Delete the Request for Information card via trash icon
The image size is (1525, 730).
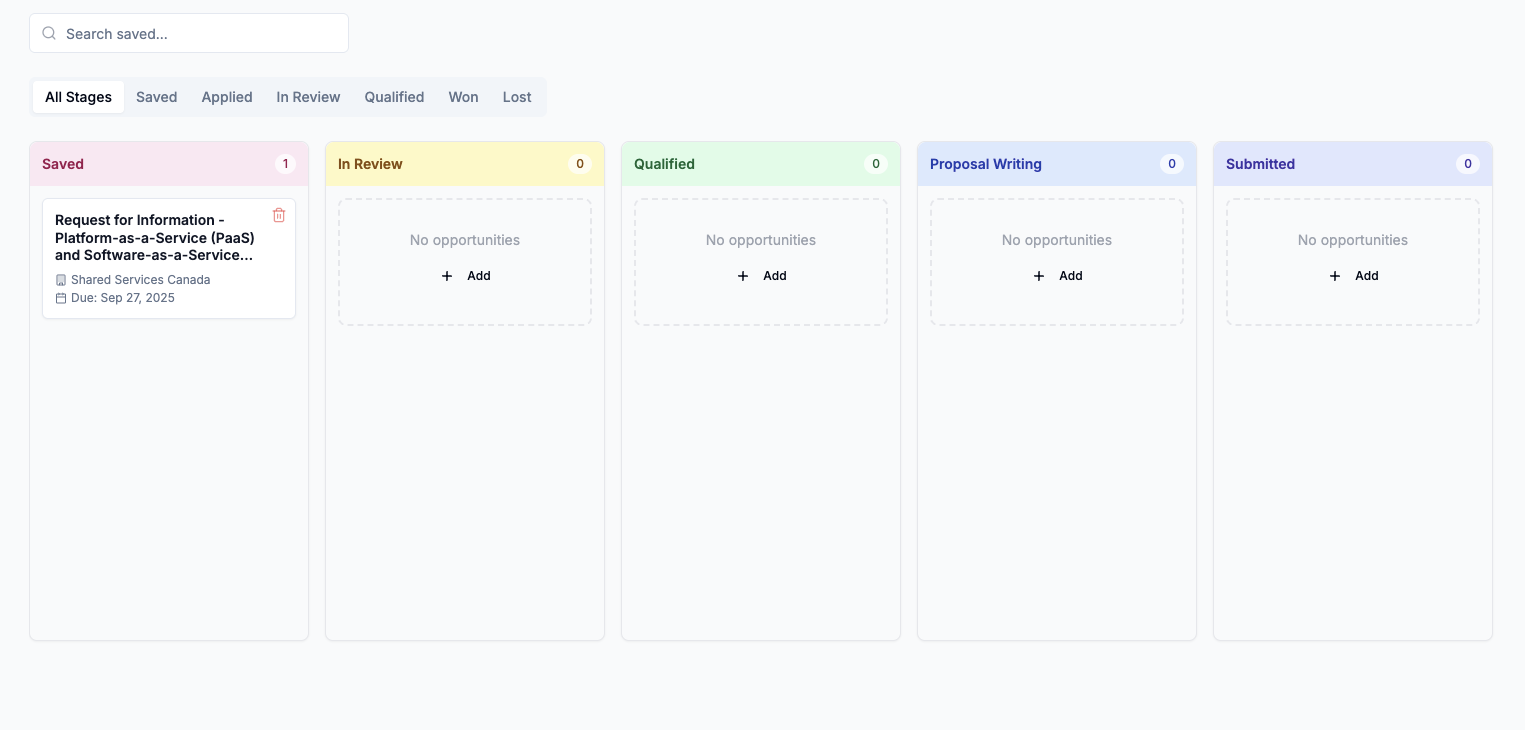[279, 215]
